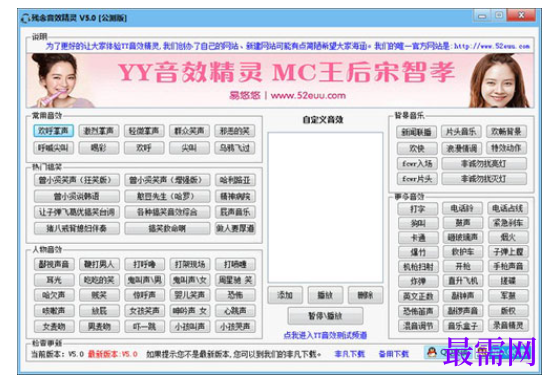This screenshot has width=555, height=383.
Task: Click the 暂停\播放 button
Action: [x=325, y=316]
